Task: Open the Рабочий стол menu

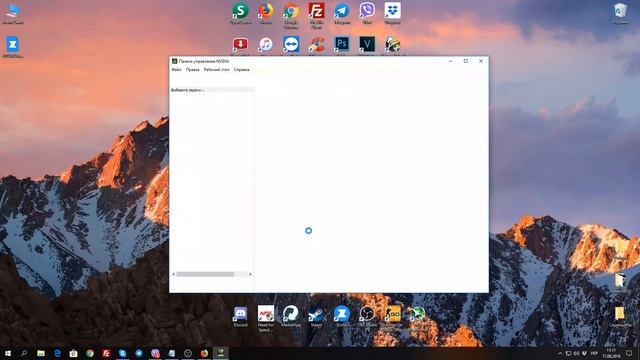Action: click(x=216, y=70)
